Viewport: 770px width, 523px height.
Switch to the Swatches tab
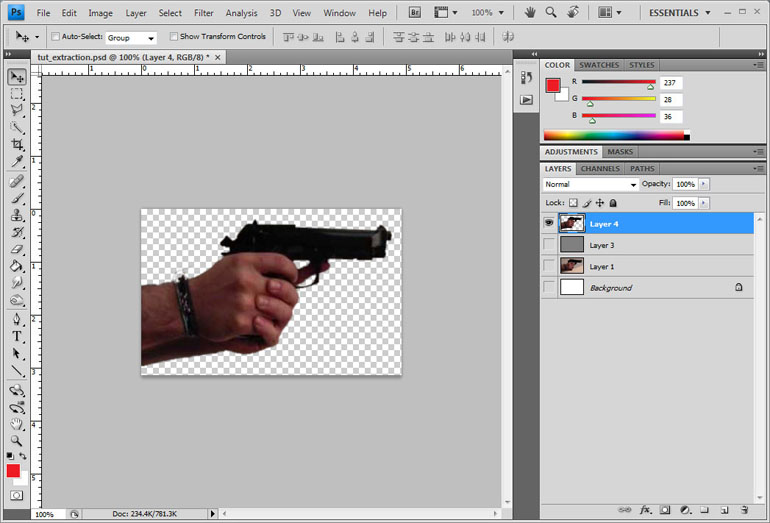tap(599, 65)
